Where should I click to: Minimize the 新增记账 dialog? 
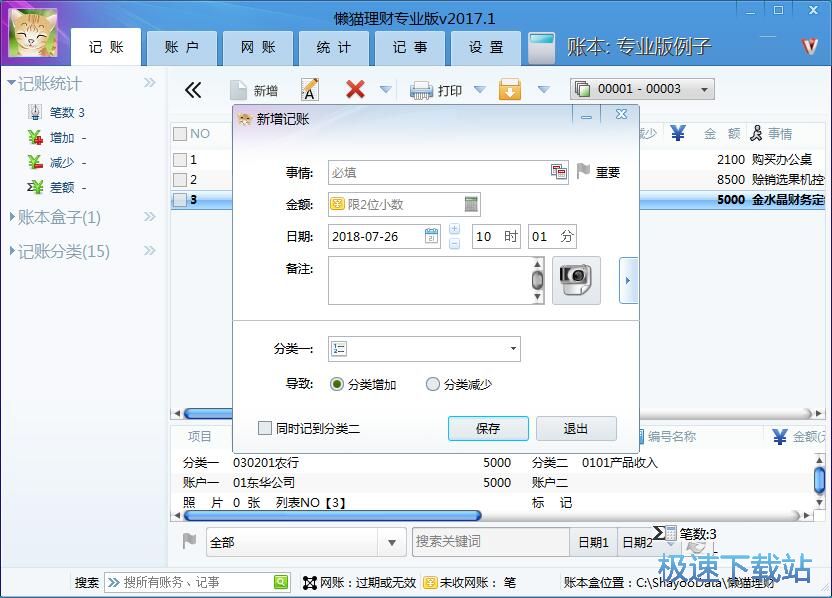click(x=586, y=115)
